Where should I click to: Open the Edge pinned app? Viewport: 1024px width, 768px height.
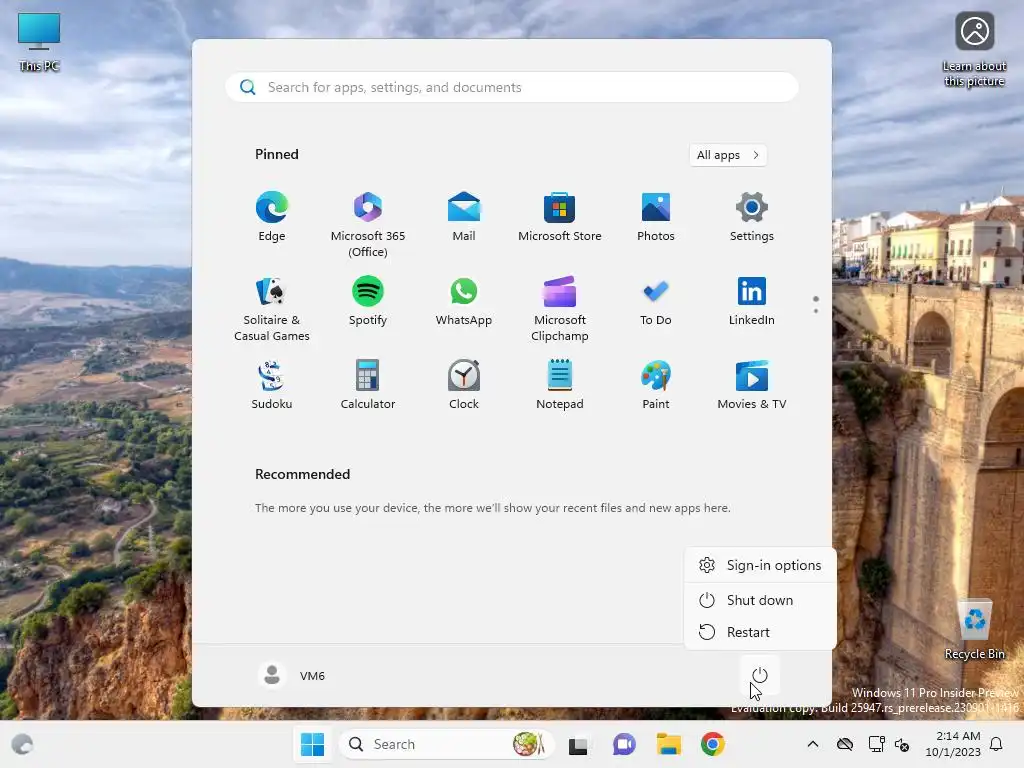coord(272,217)
